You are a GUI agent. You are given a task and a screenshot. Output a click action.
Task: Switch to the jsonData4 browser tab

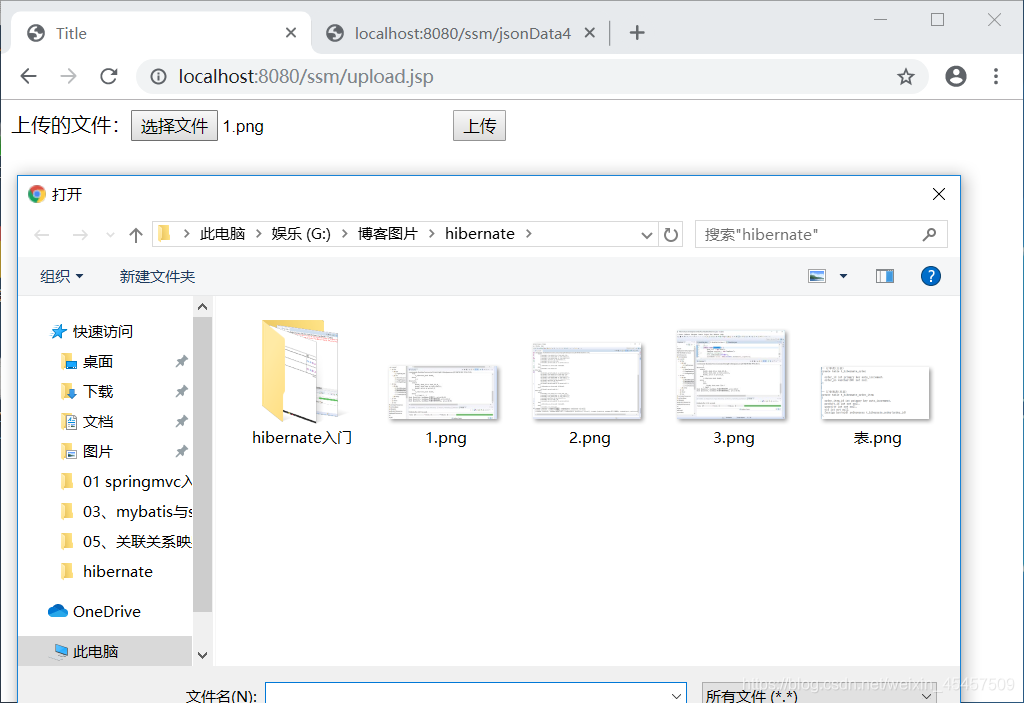coord(460,32)
